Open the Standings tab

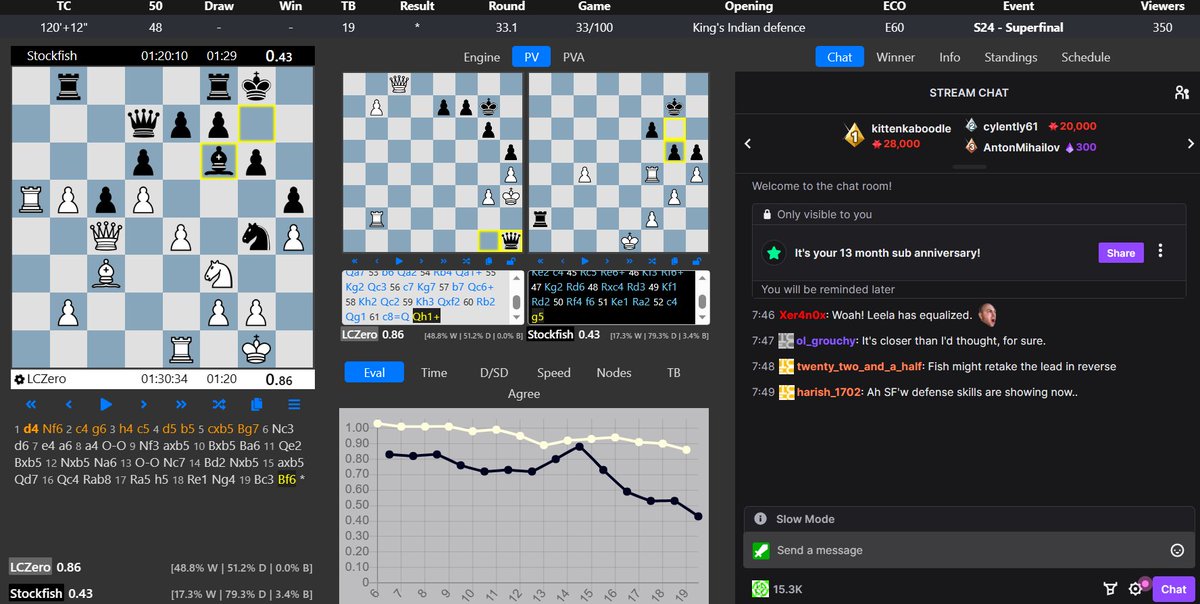tap(1011, 57)
